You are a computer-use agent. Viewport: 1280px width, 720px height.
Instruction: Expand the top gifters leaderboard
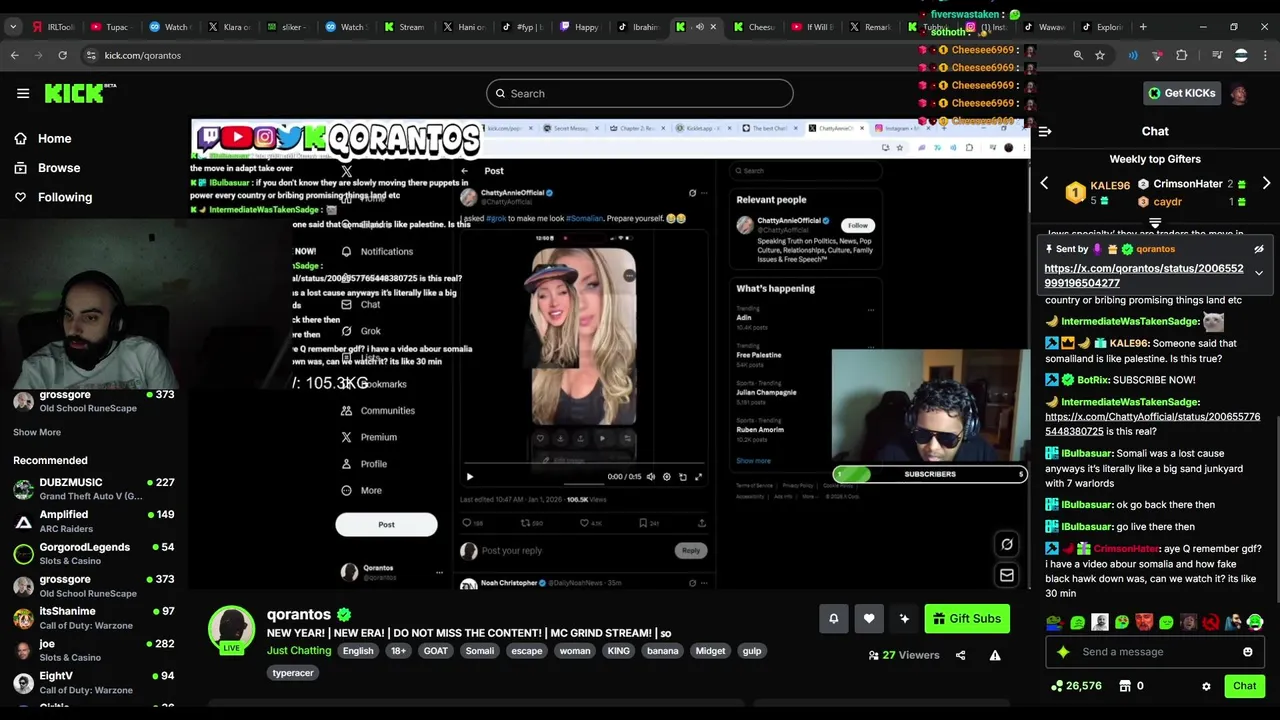1155,223
